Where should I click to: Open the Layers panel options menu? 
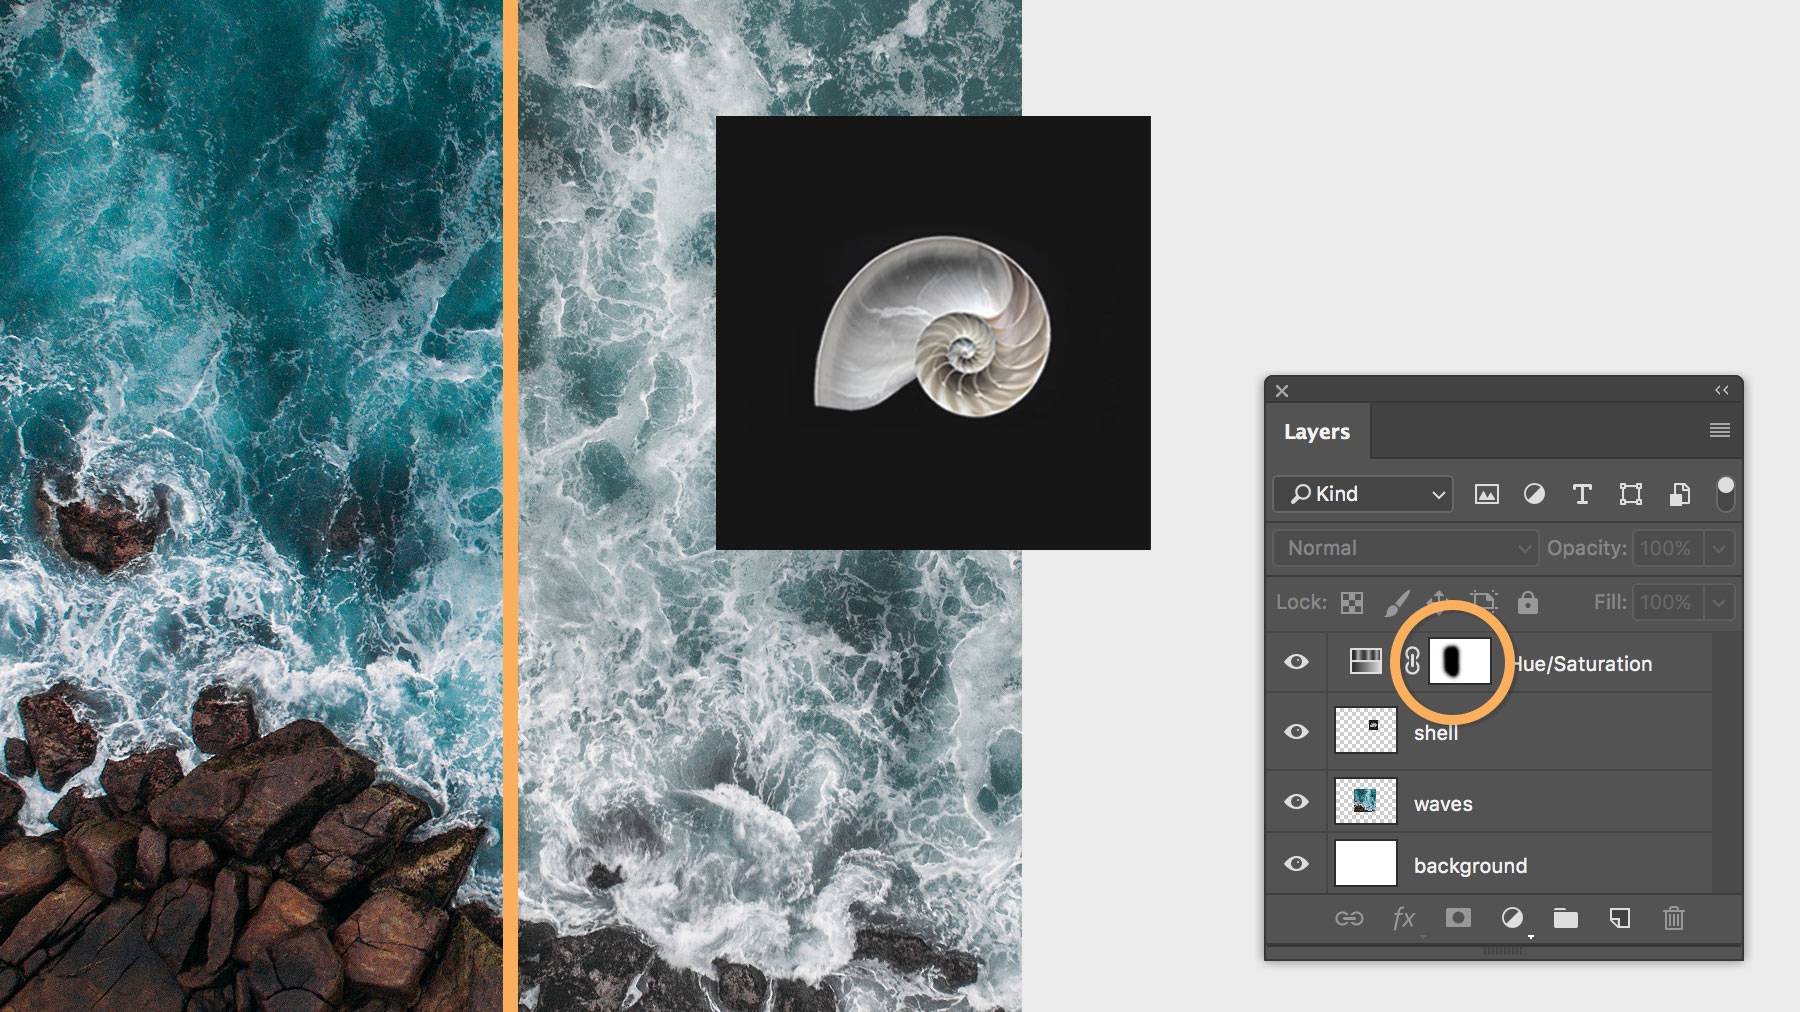pos(1719,430)
